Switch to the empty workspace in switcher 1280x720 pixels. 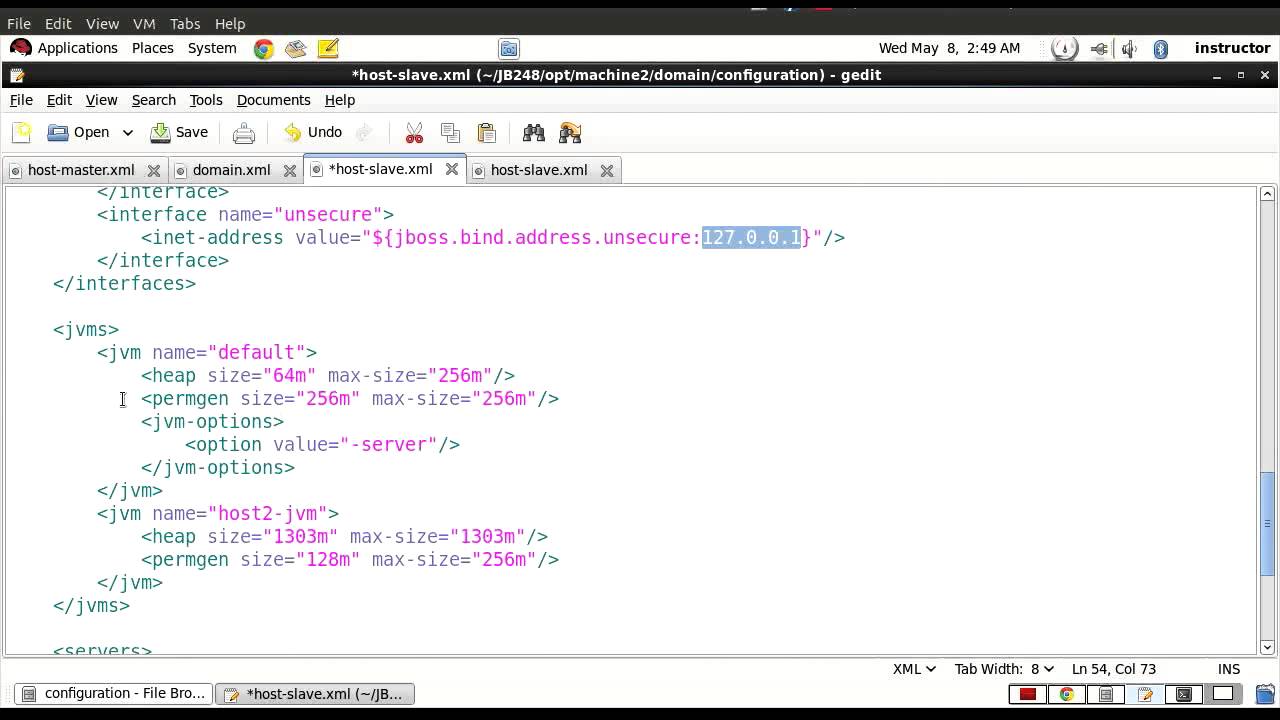pos(1224,694)
